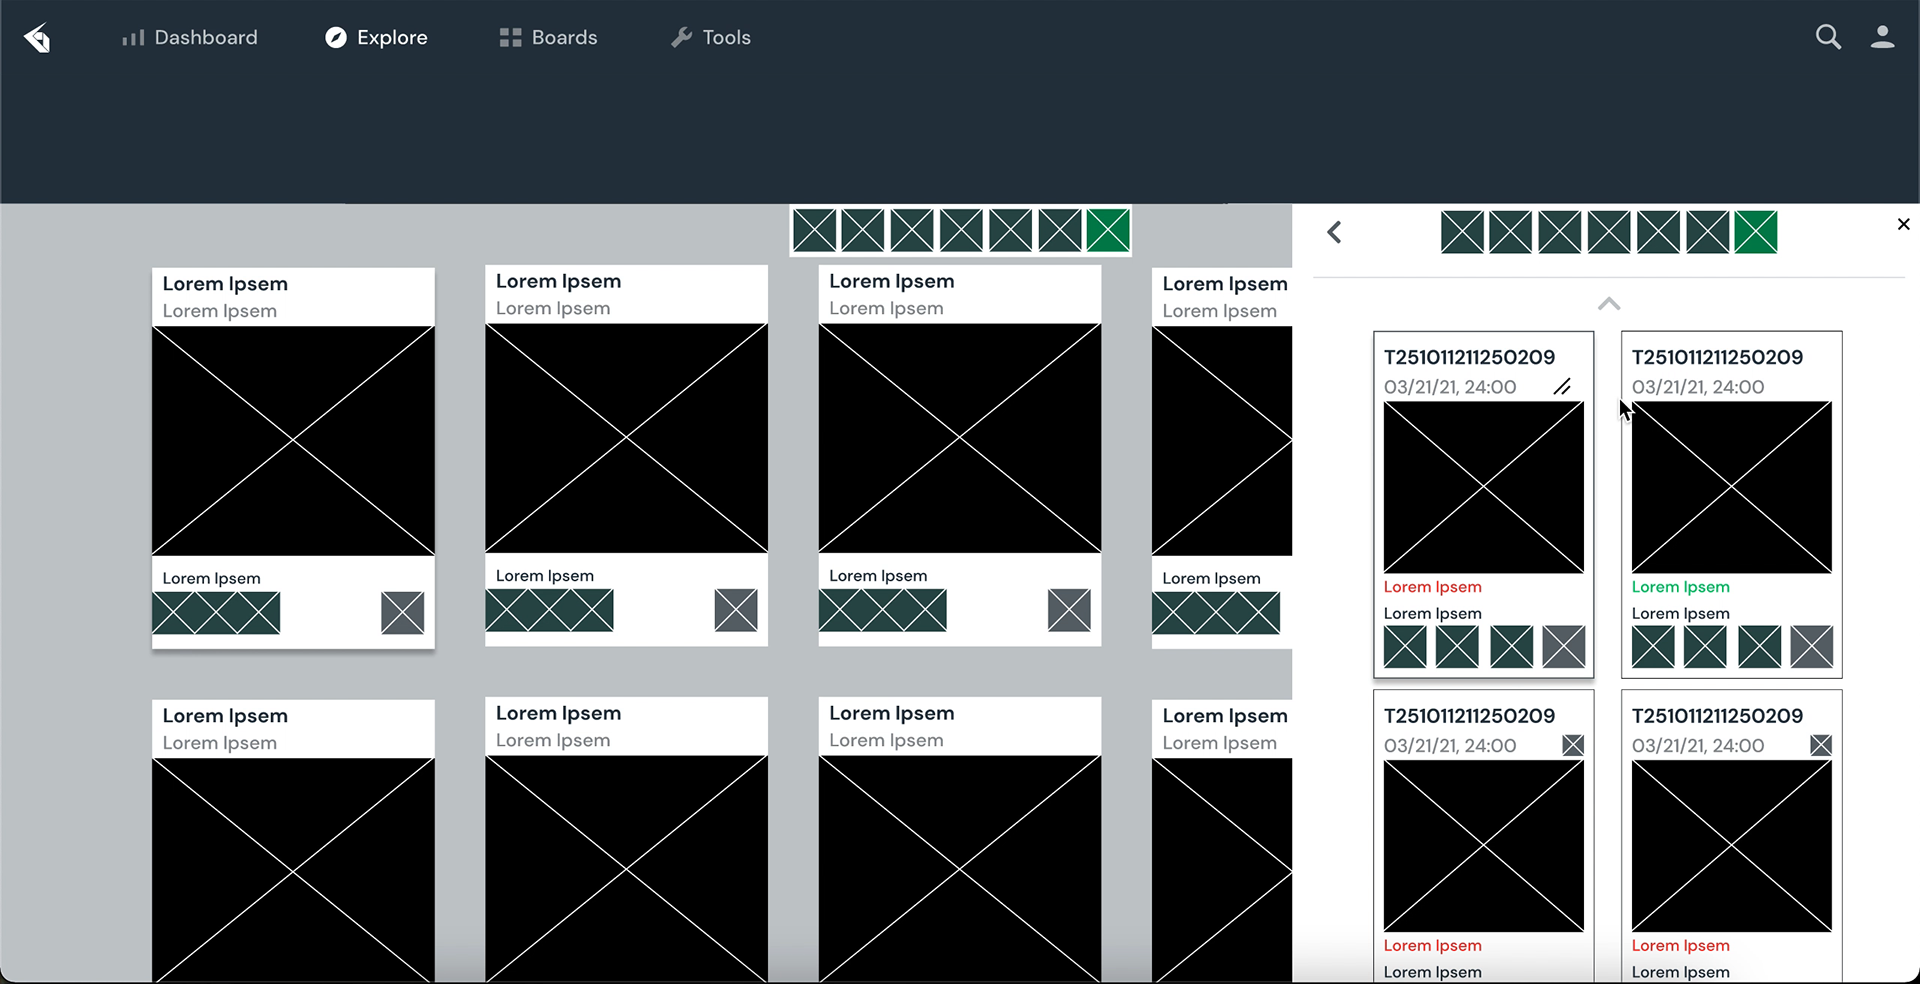Select second dark icon in main filter strip

tap(863, 231)
